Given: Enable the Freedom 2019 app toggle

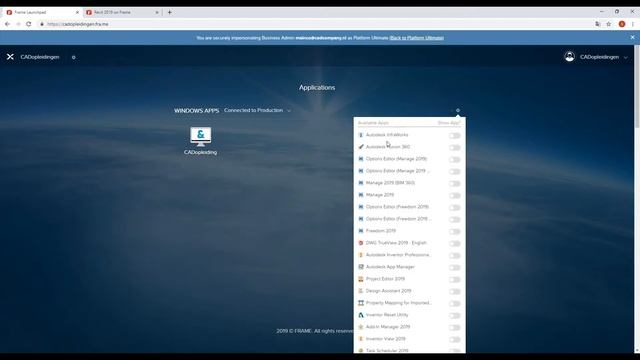Looking at the screenshot, I should point(454,231).
